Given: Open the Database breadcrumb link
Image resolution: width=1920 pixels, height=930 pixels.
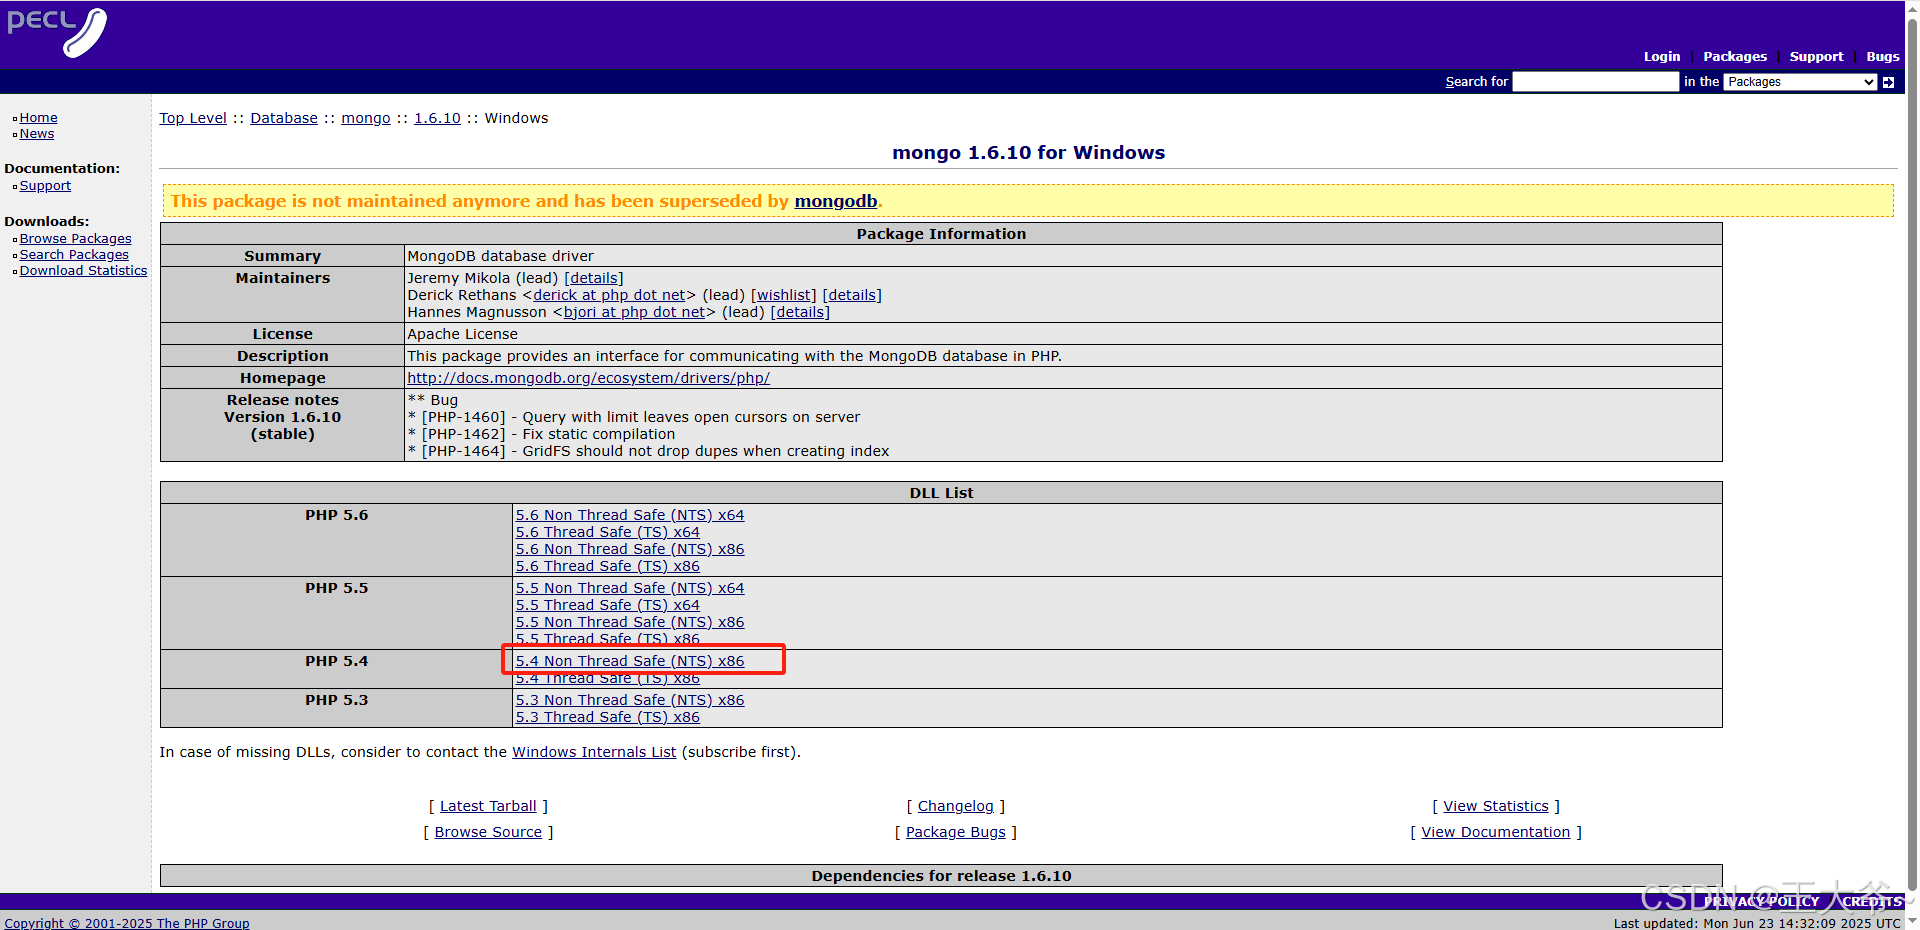Looking at the screenshot, I should (x=284, y=117).
